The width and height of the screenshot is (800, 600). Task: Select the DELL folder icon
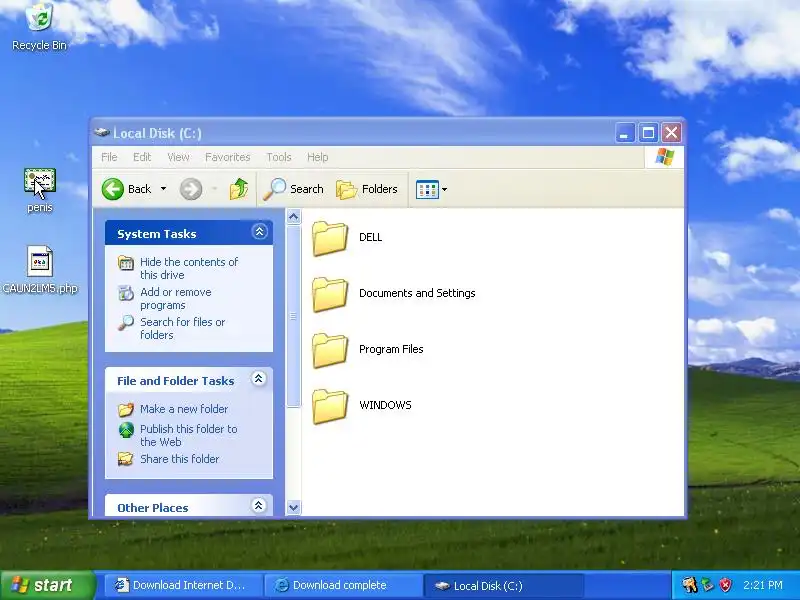[330, 238]
